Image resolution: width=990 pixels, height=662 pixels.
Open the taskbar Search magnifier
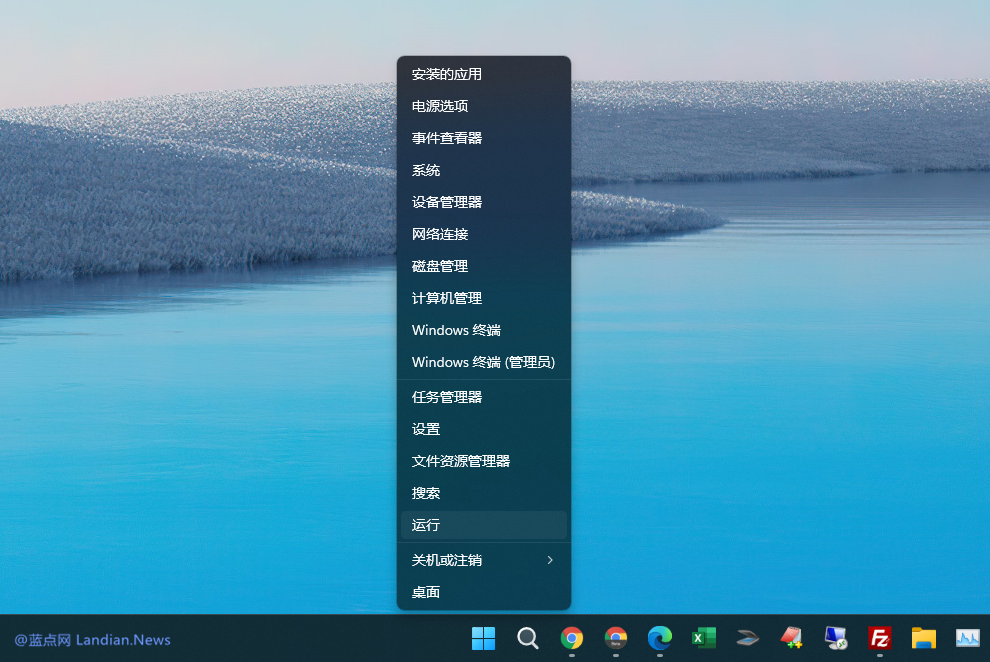tap(528, 638)
